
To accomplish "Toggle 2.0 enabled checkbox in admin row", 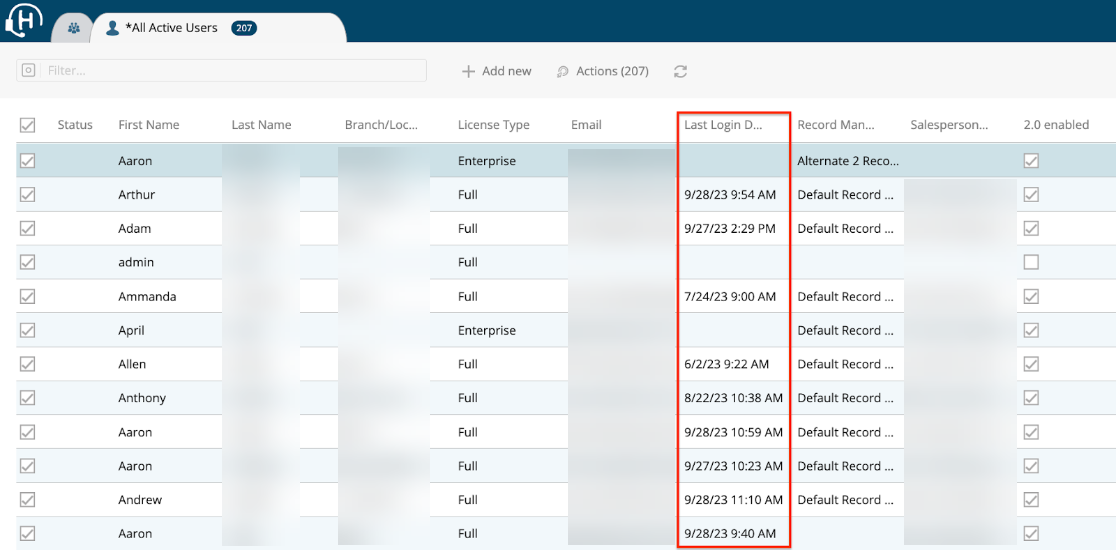I will coord(1031,262).
